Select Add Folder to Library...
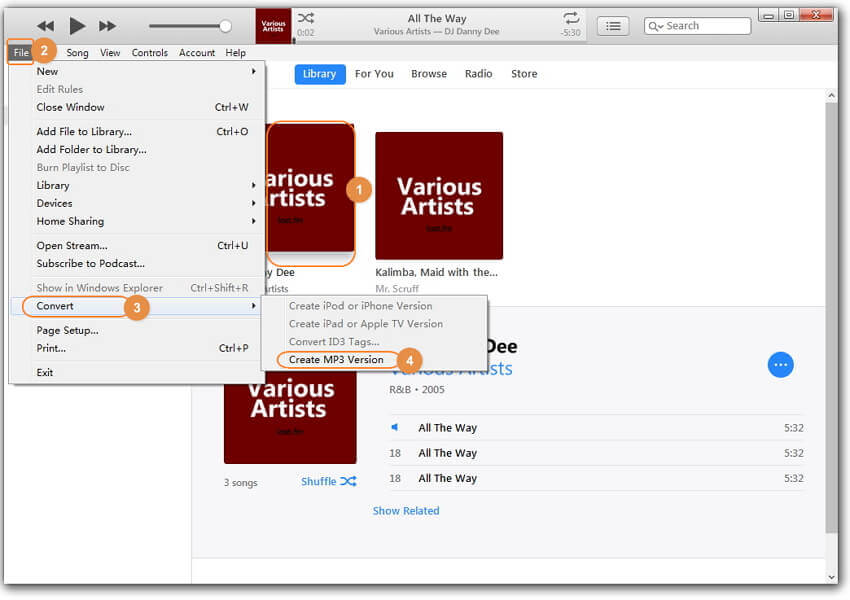The height and width of the screenshot is (600, 850). [x=137, y=150]
